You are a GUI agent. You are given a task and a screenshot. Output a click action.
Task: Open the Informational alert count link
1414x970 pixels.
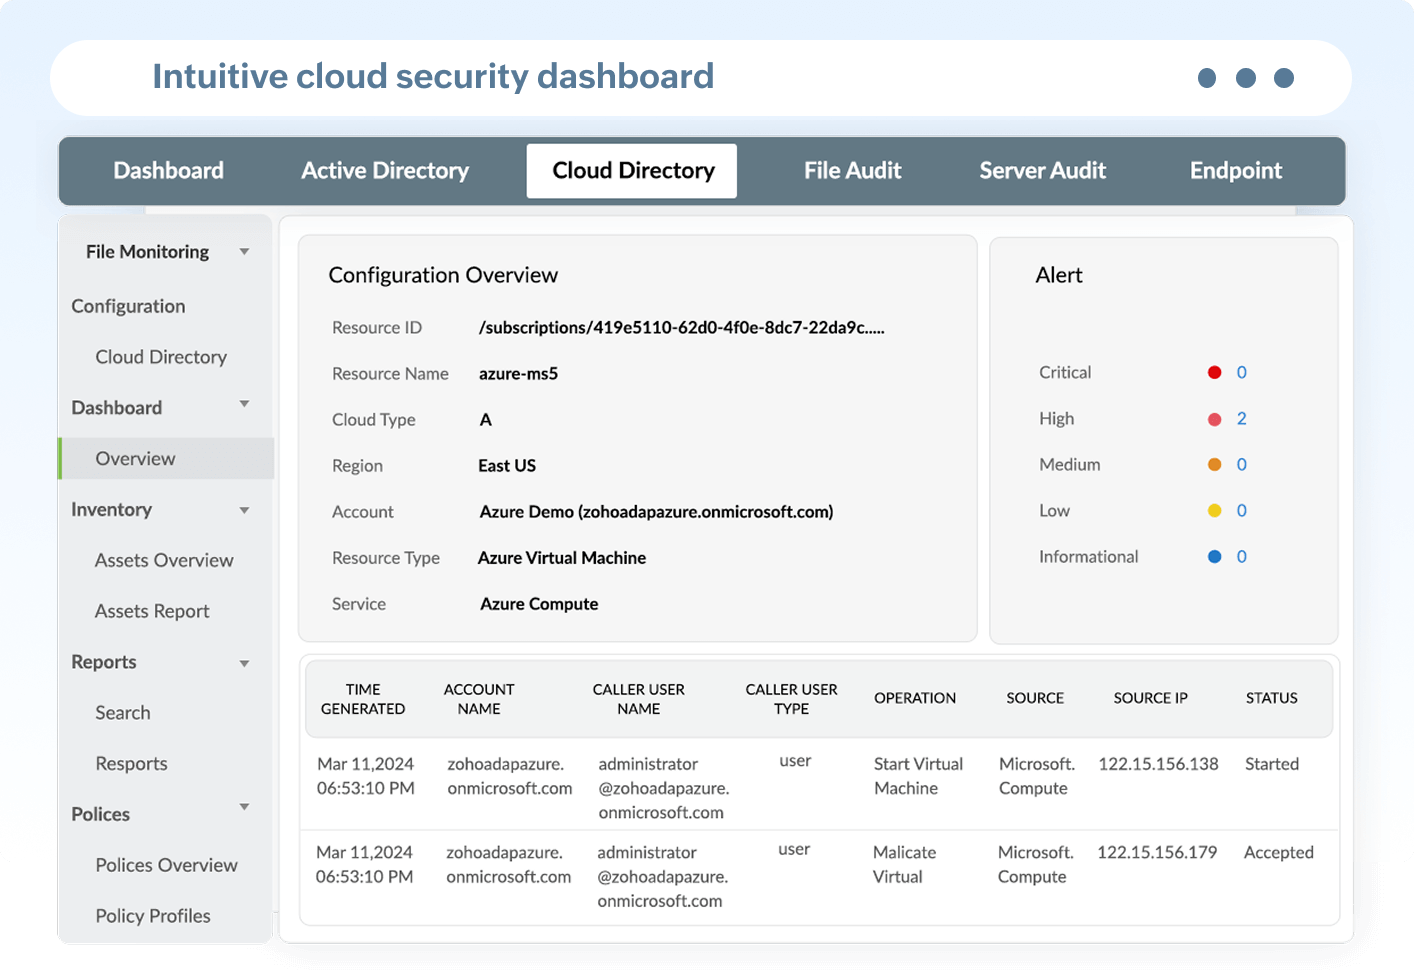point(1242,557)
